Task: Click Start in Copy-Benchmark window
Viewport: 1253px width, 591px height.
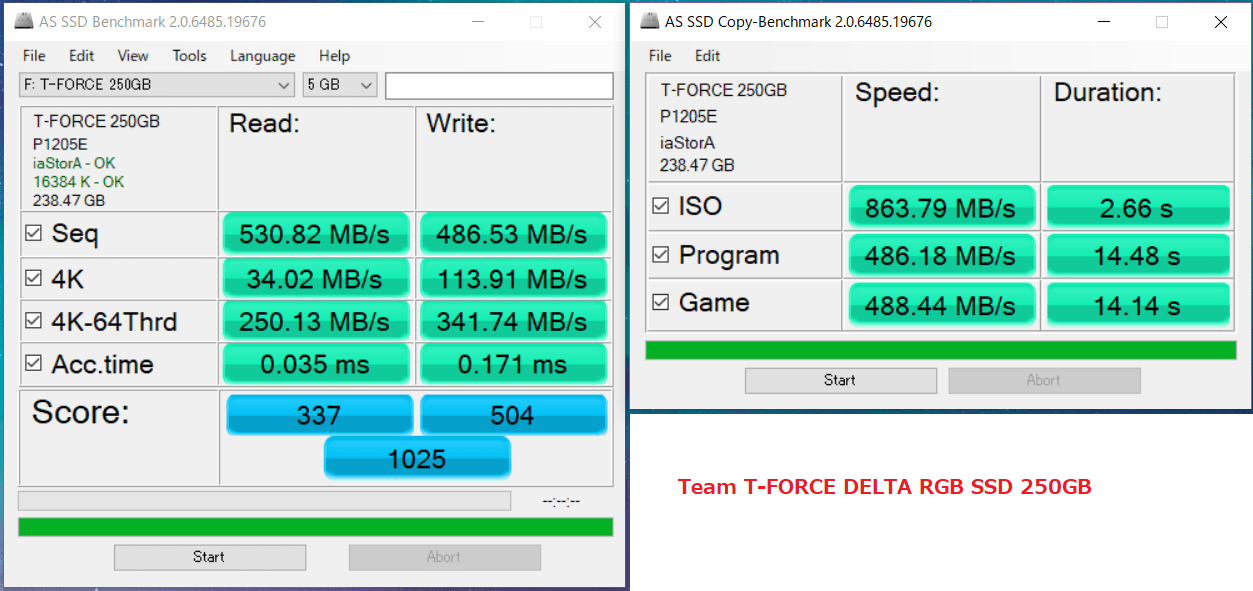Action: [x=840, y=380]
